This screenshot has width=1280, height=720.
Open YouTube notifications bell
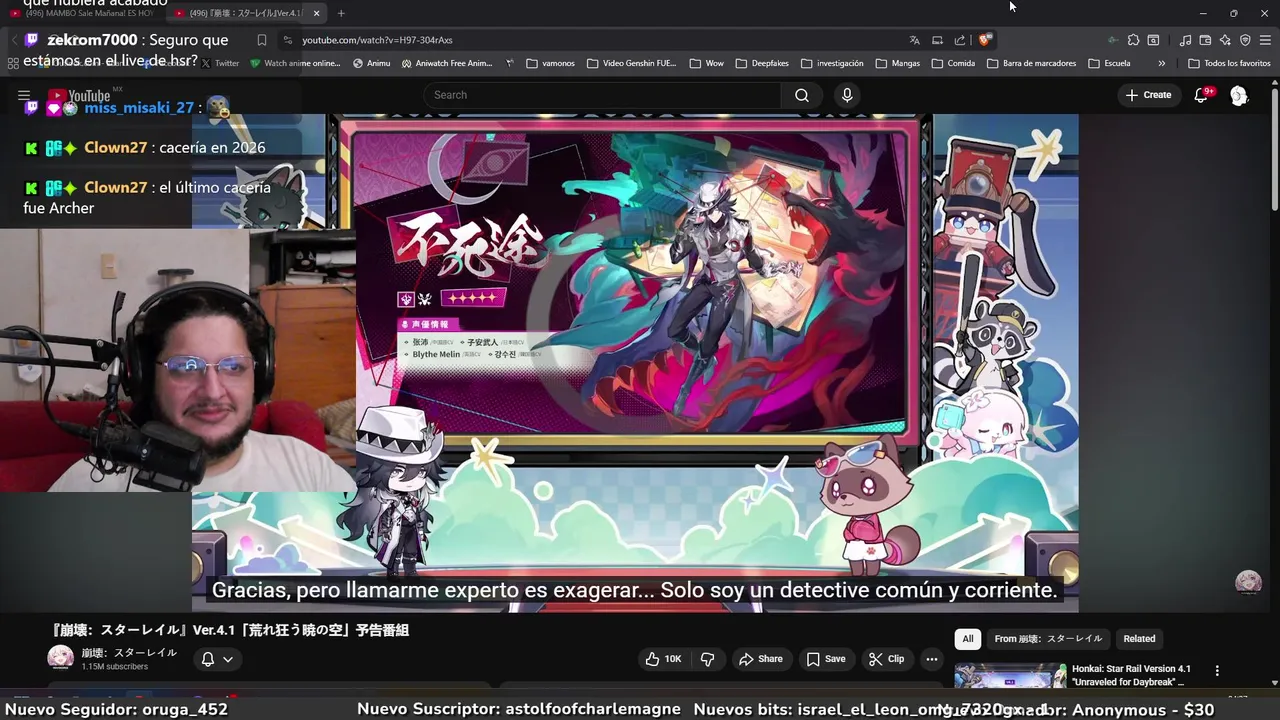point(1201,95)
